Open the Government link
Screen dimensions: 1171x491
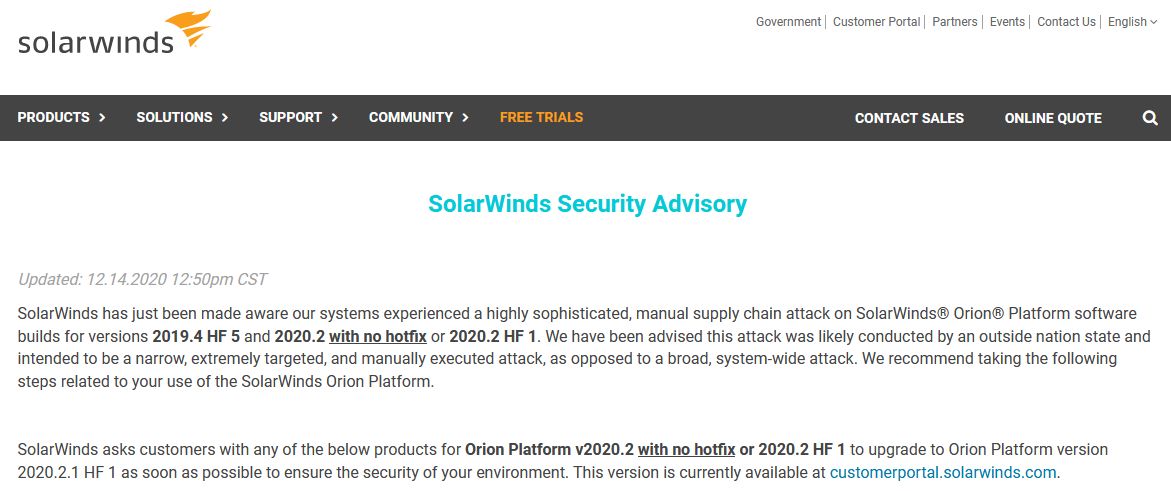coord(788,22)
